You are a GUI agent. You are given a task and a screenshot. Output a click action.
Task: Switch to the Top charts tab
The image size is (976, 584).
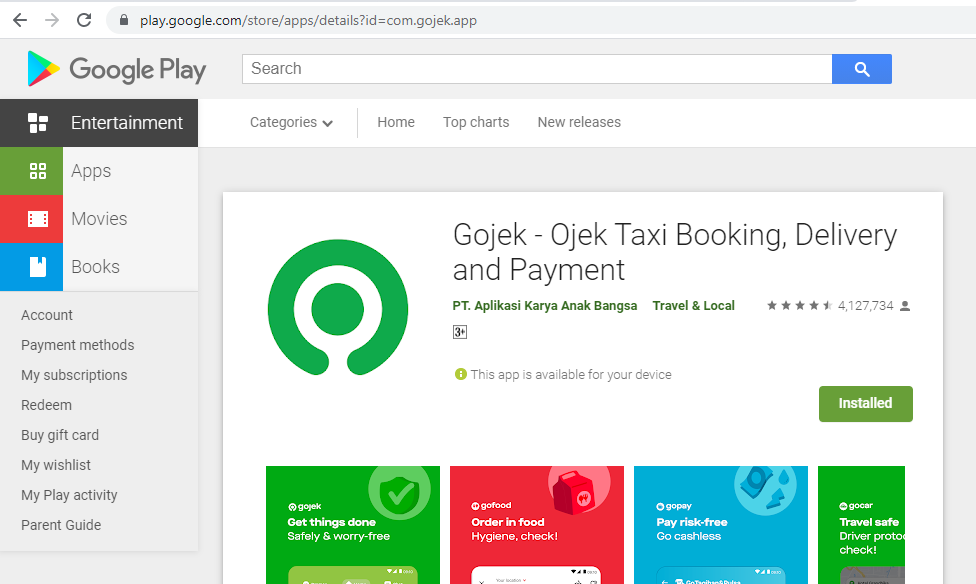[x=475, y=122]
